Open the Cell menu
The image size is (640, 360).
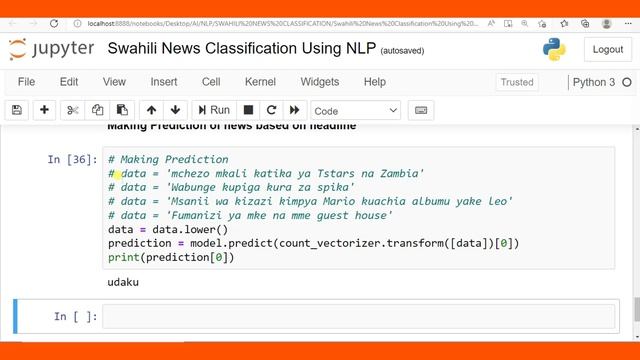pyautogui.click(x=211, y=82)
